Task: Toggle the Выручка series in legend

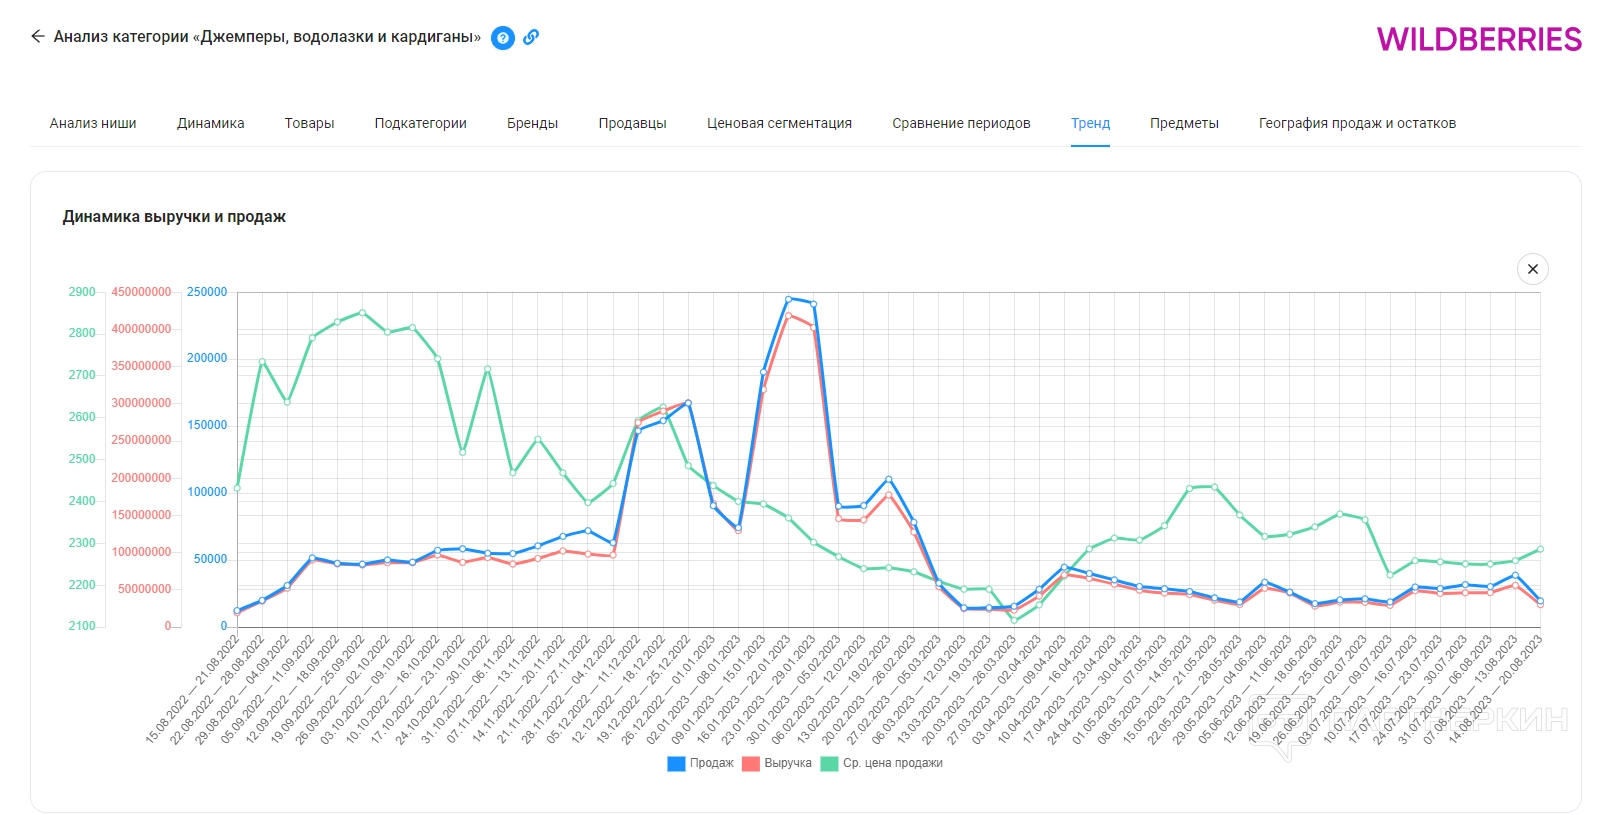Action: pos(787,763)
